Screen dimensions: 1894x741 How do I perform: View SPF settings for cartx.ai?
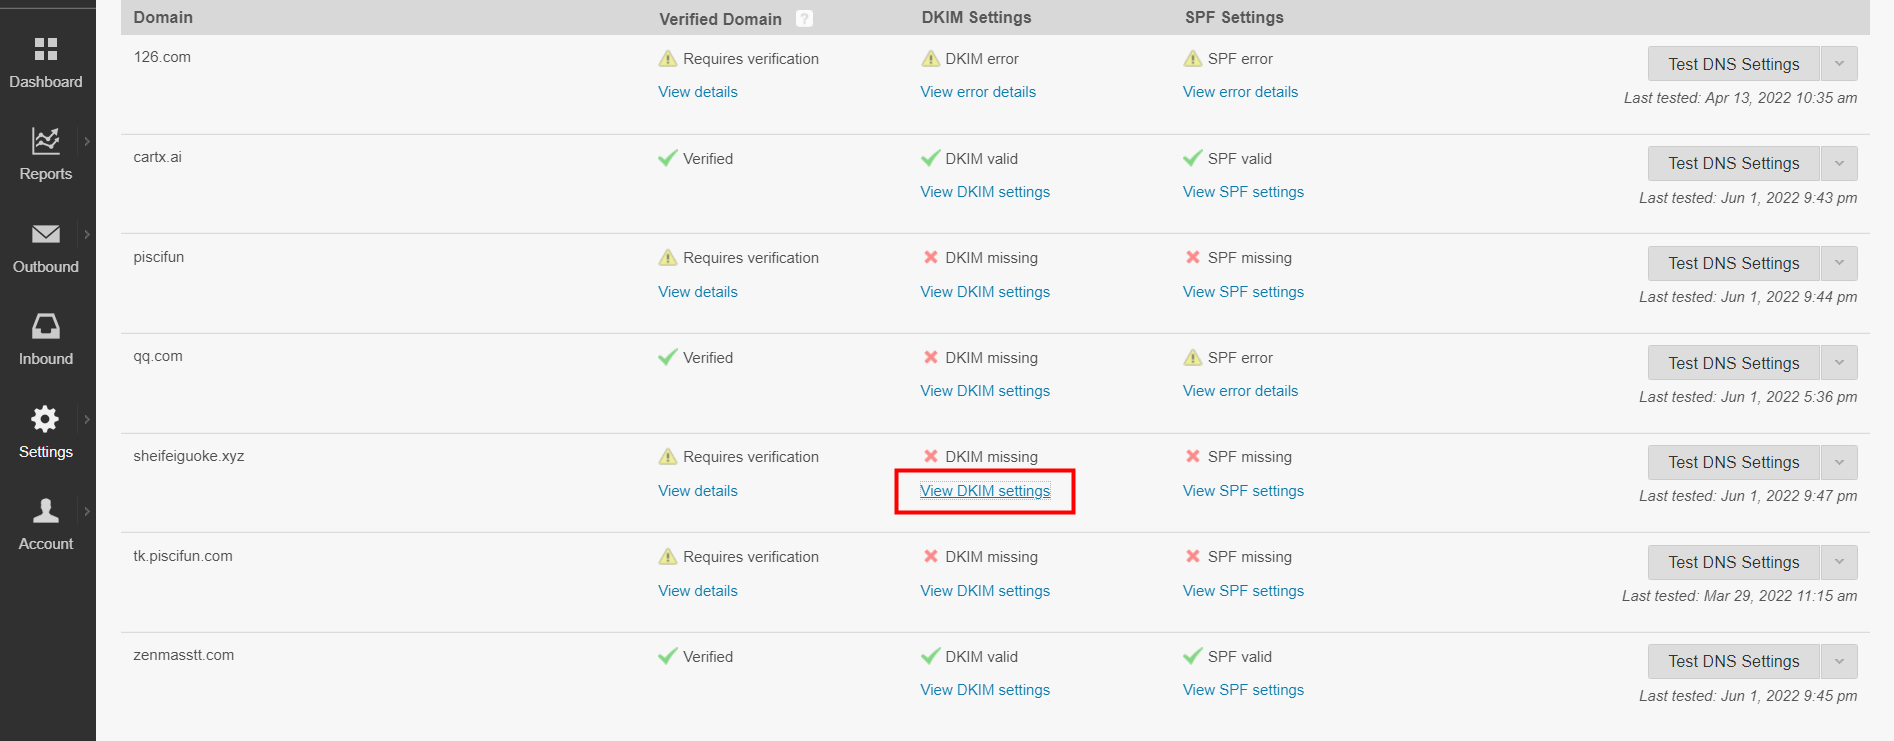tap(1243, 192)
